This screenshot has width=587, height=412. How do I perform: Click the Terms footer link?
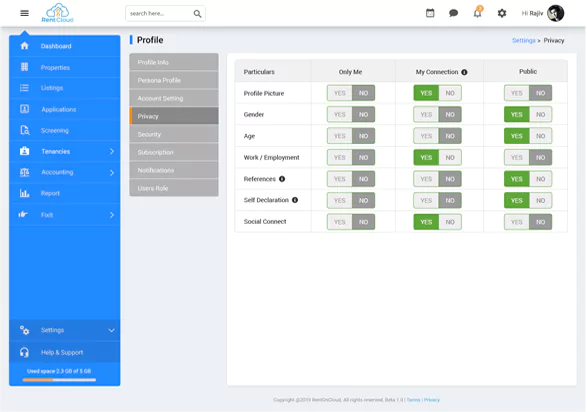coord(413,400)
